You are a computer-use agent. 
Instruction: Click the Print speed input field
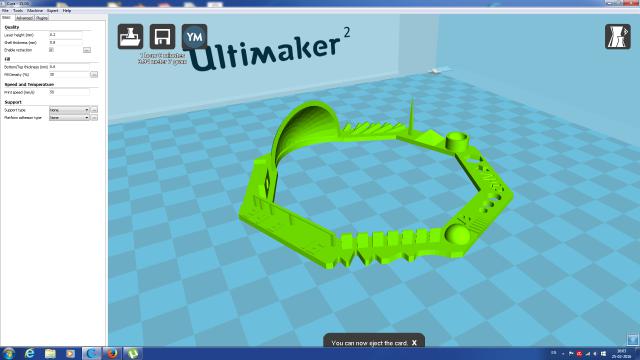[x=69, y=92]
